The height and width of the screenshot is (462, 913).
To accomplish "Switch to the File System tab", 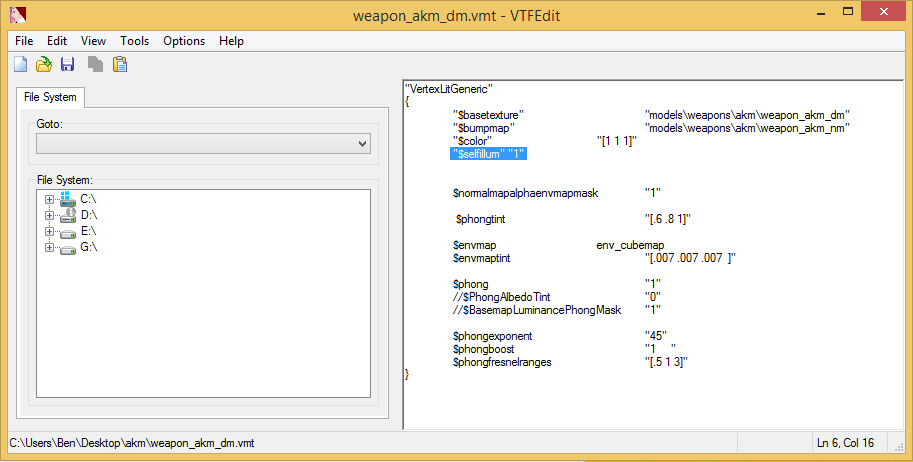I will (50, 97).
